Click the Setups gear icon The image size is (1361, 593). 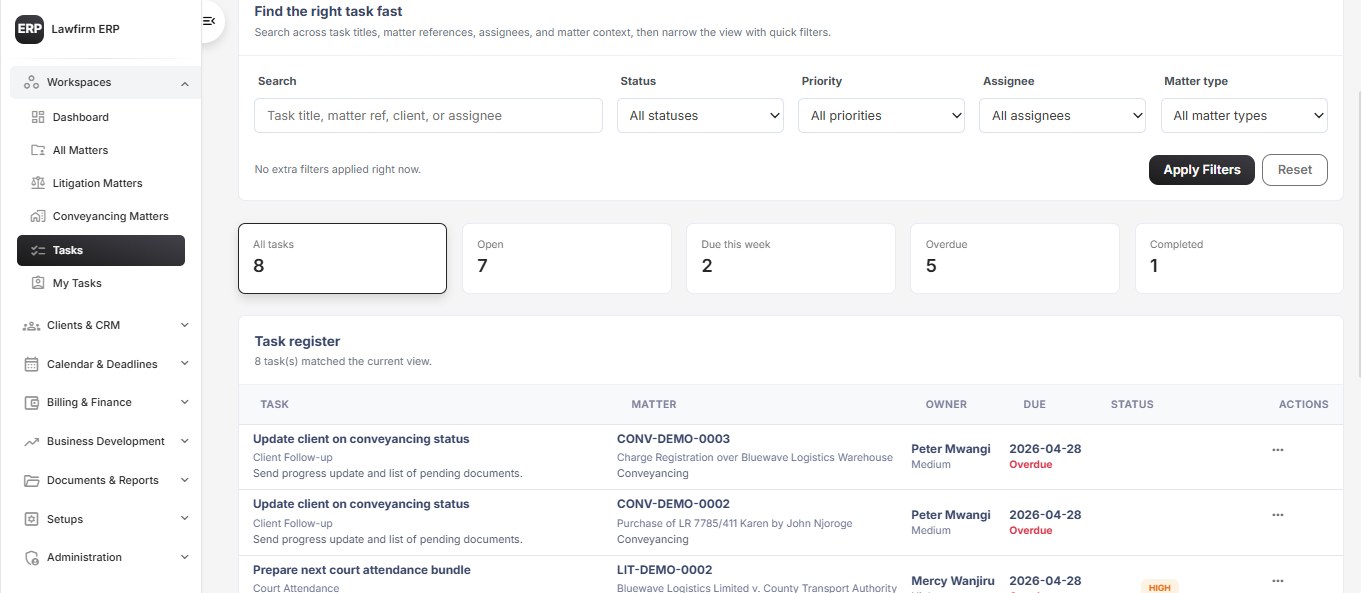click(x=31, y=519)
